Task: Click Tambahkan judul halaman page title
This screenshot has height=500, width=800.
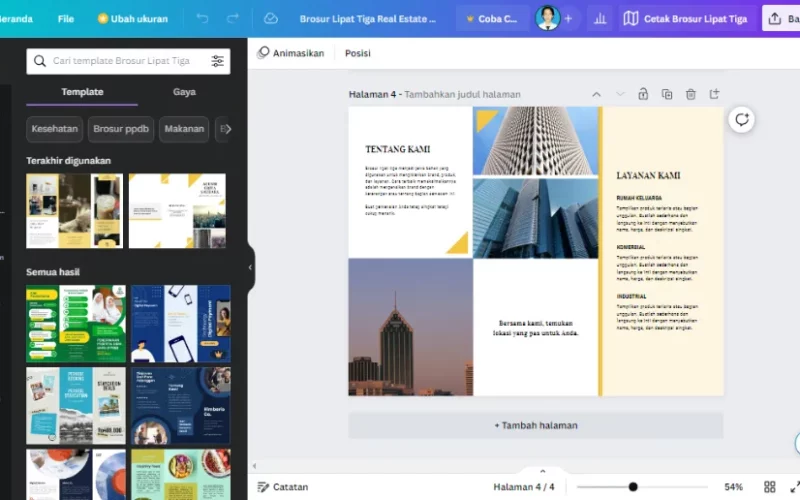Action: click(462, 94)
